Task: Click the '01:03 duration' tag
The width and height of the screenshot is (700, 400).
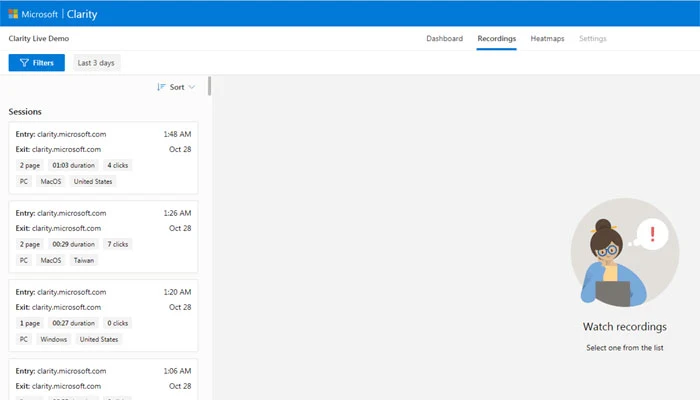Action: pyautogui.click(x=74, y=165)
